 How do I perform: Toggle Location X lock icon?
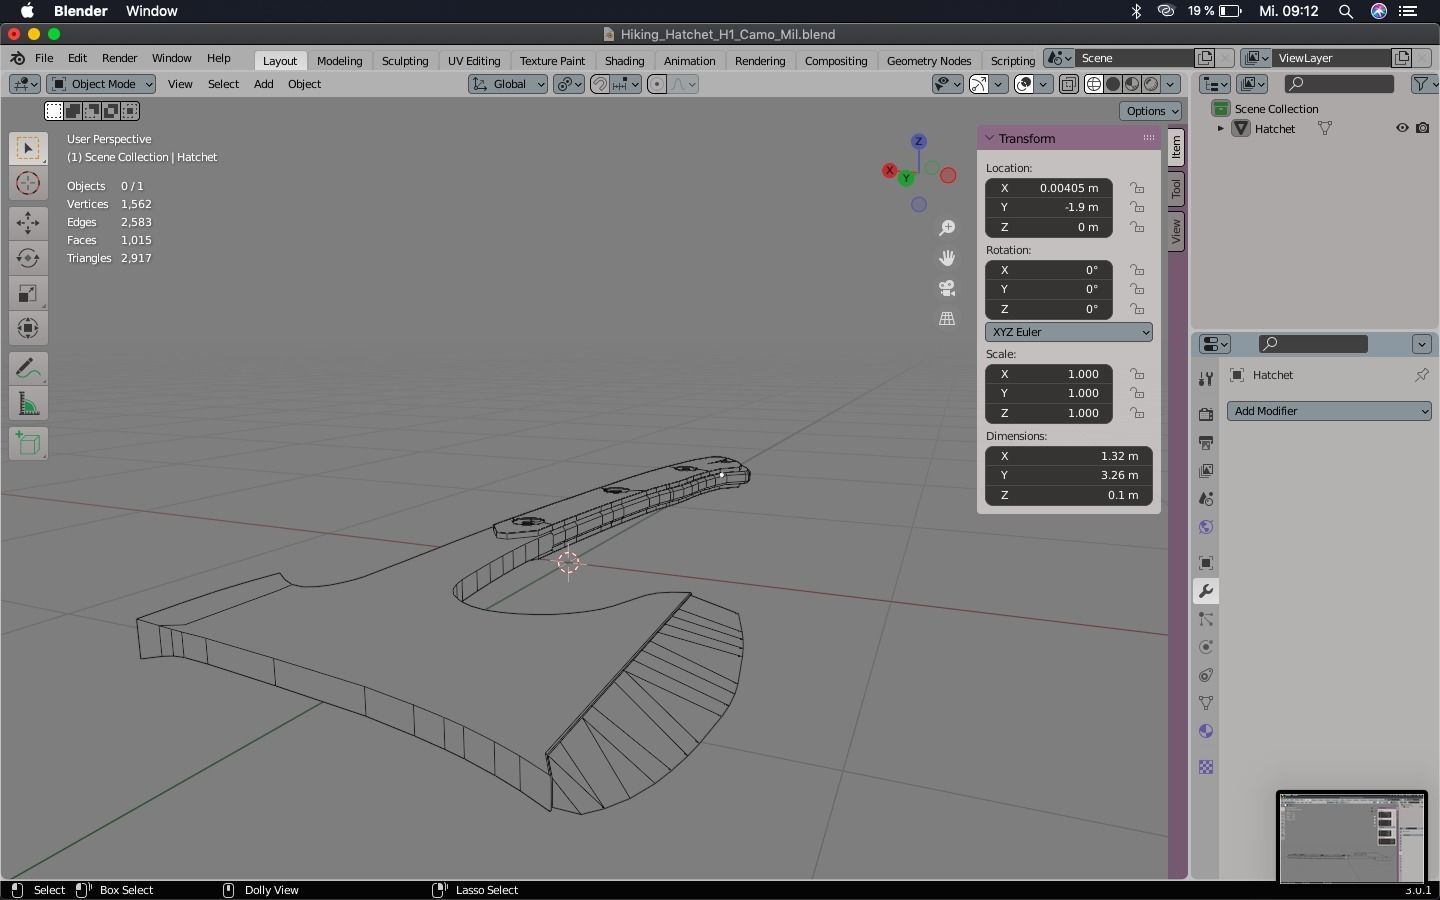tap(1137, 188)
